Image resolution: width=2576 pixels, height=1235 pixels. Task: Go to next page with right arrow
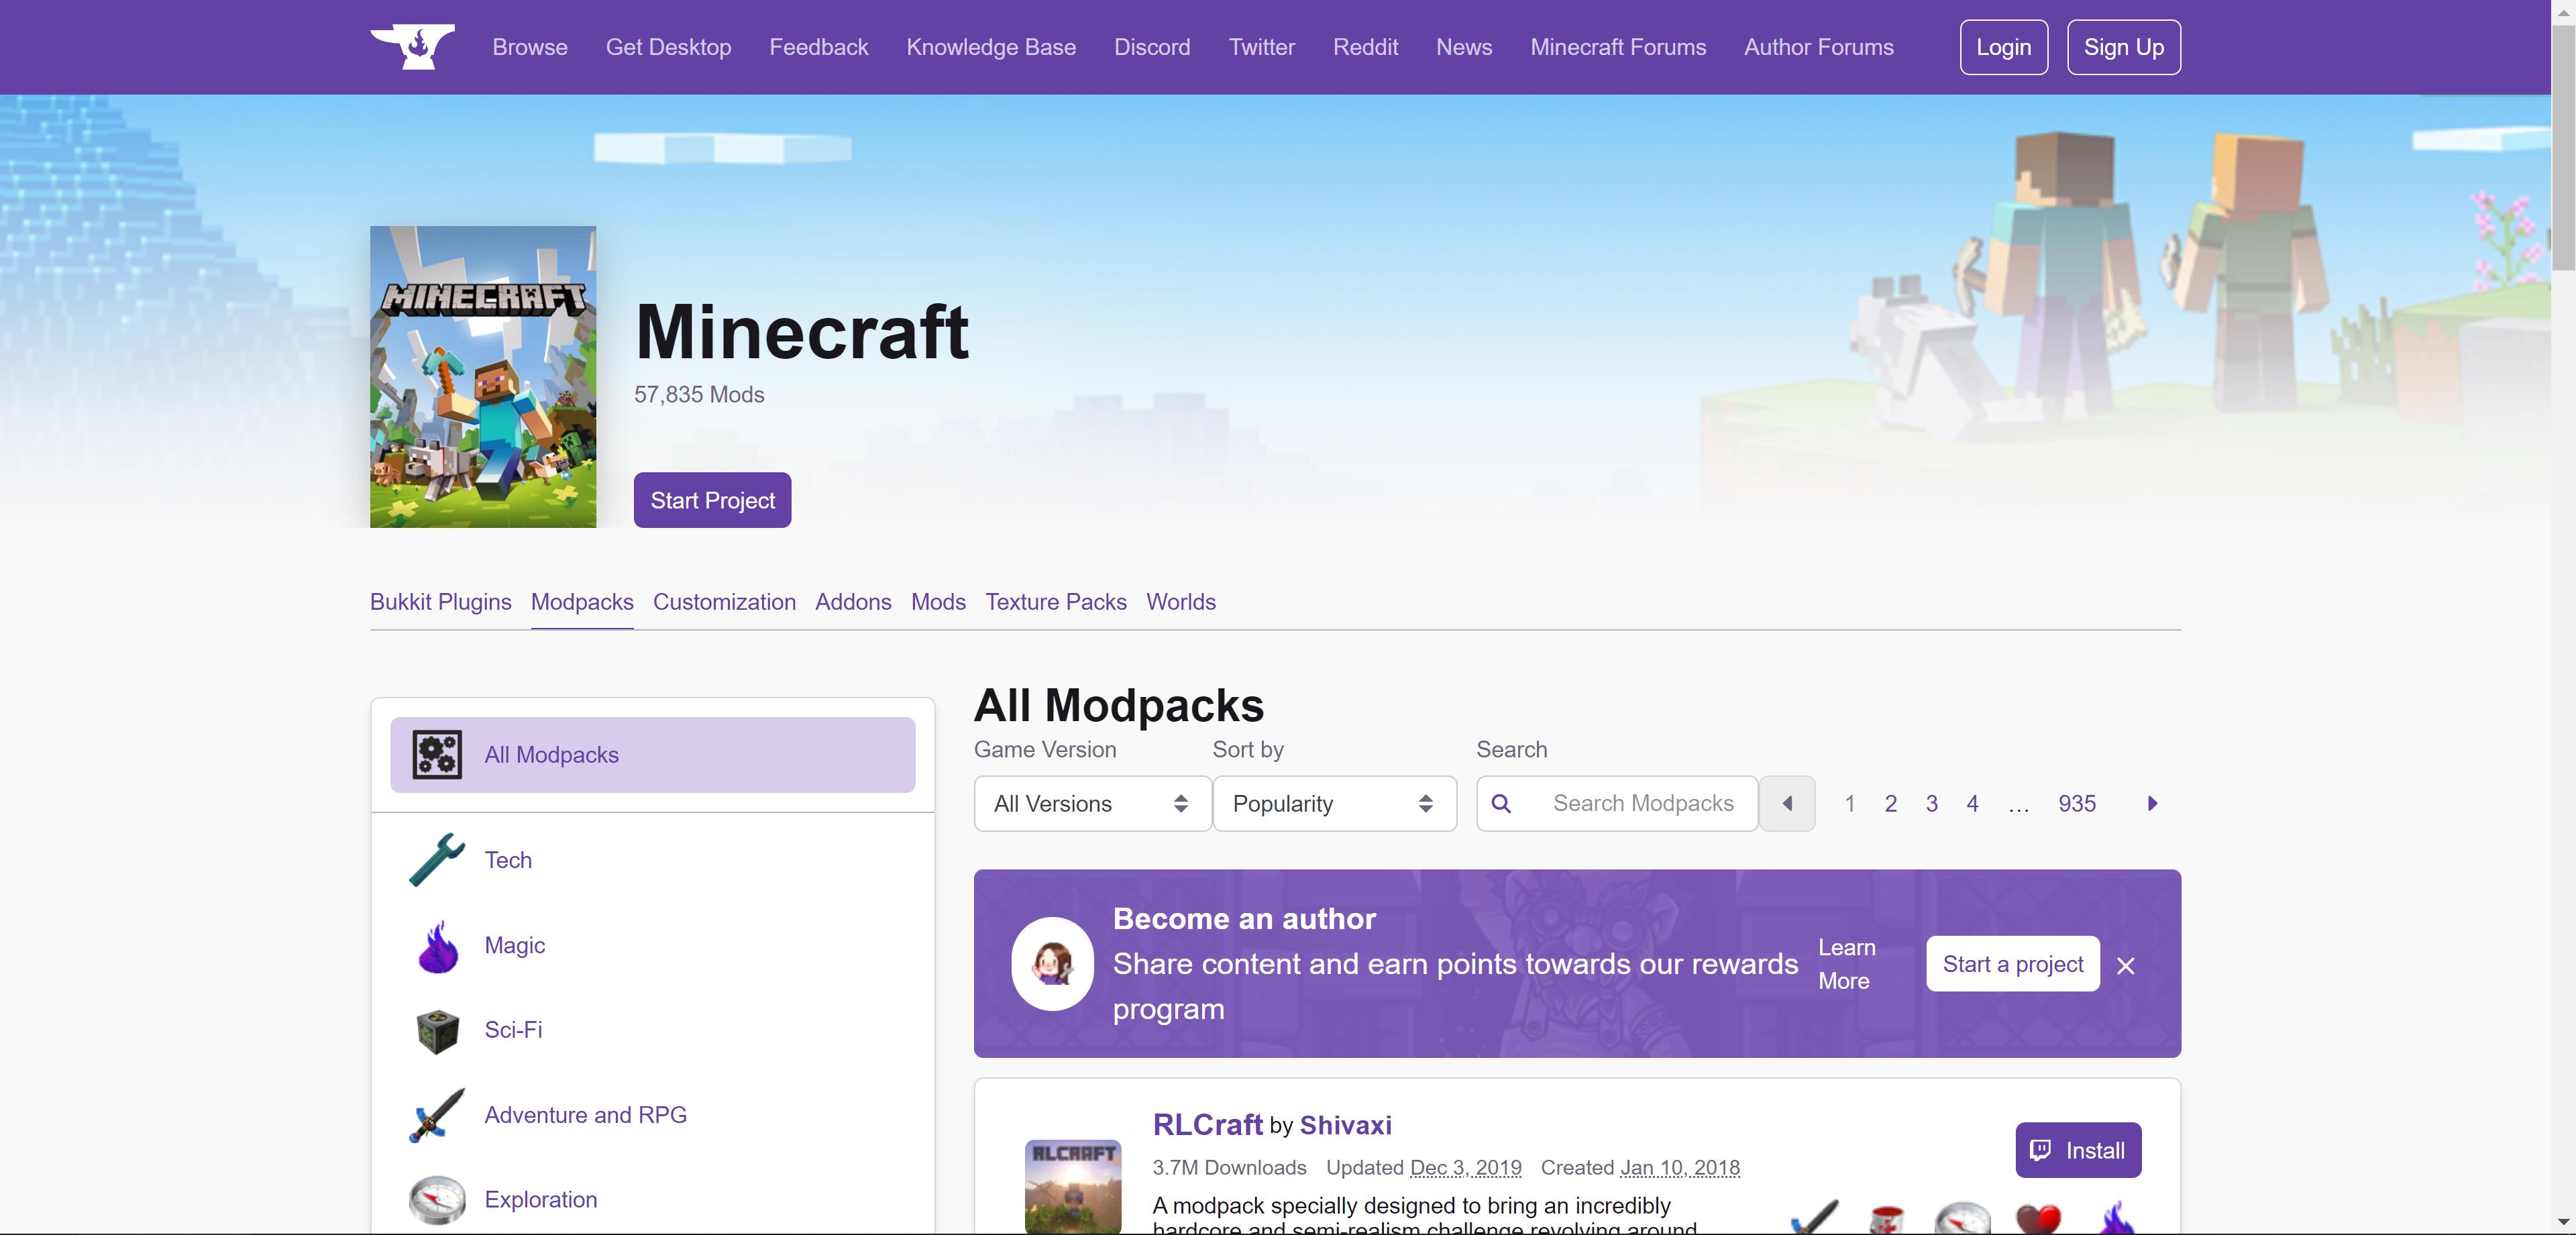pos(2152,803)
